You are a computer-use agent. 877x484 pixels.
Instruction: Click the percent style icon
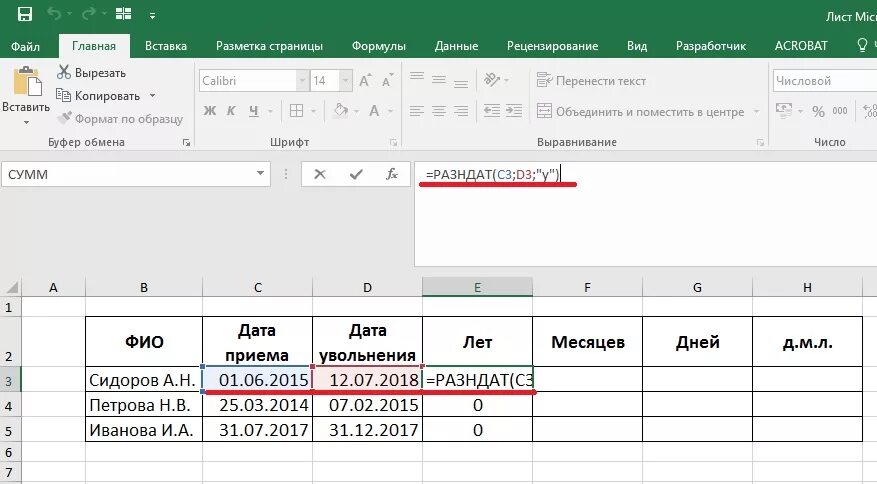(x=818, y=111)
